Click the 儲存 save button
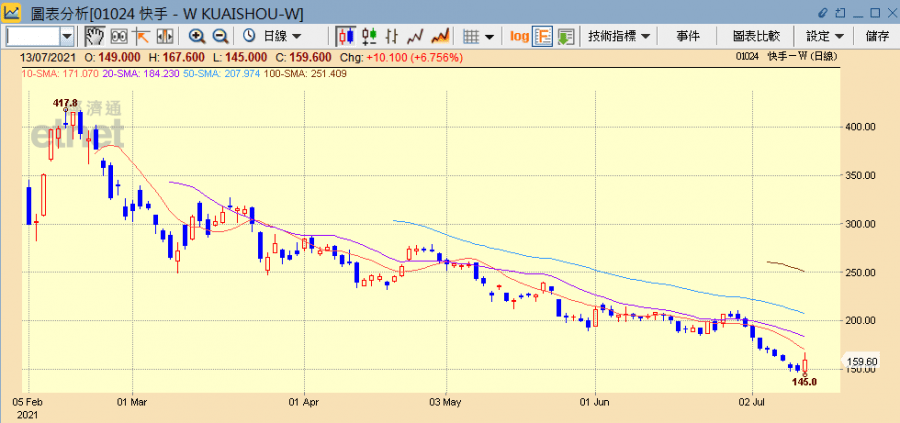900x423 pixels. (878, 36)
